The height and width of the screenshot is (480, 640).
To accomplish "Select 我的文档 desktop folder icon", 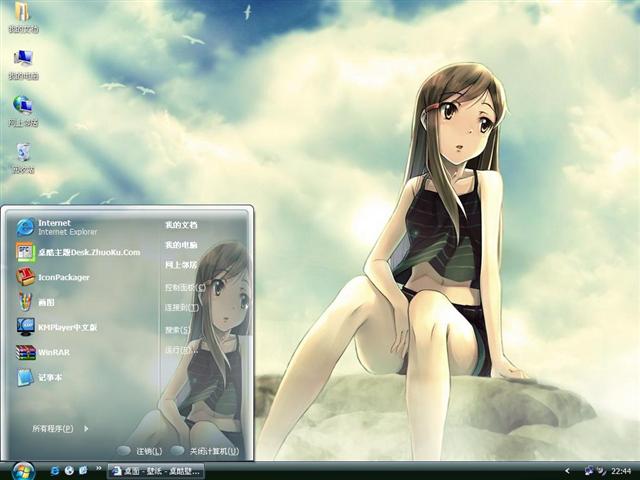I will [22, 16].
